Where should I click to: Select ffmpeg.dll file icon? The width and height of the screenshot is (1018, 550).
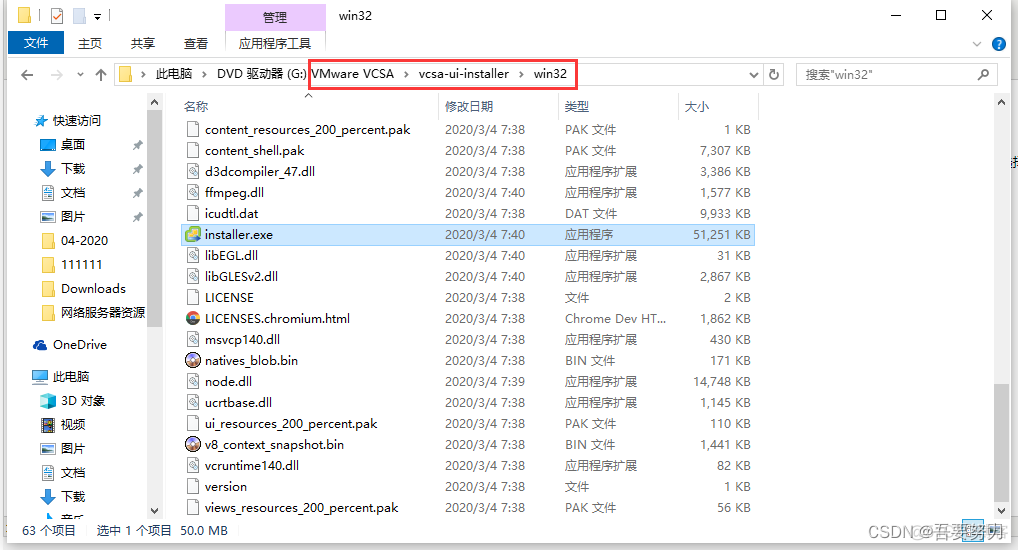click(193, 192)
